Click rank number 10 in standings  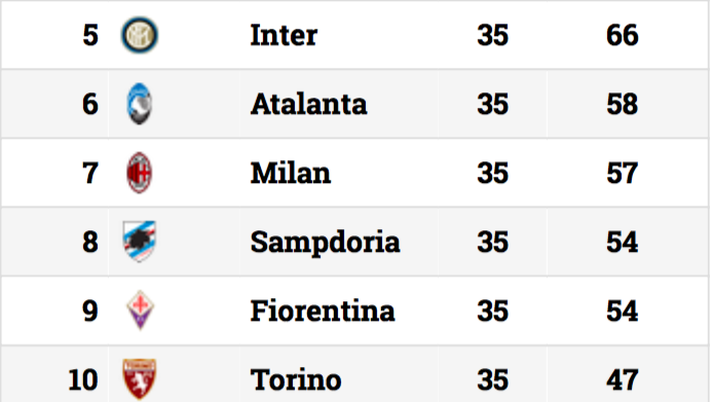(x=83, y=380)
